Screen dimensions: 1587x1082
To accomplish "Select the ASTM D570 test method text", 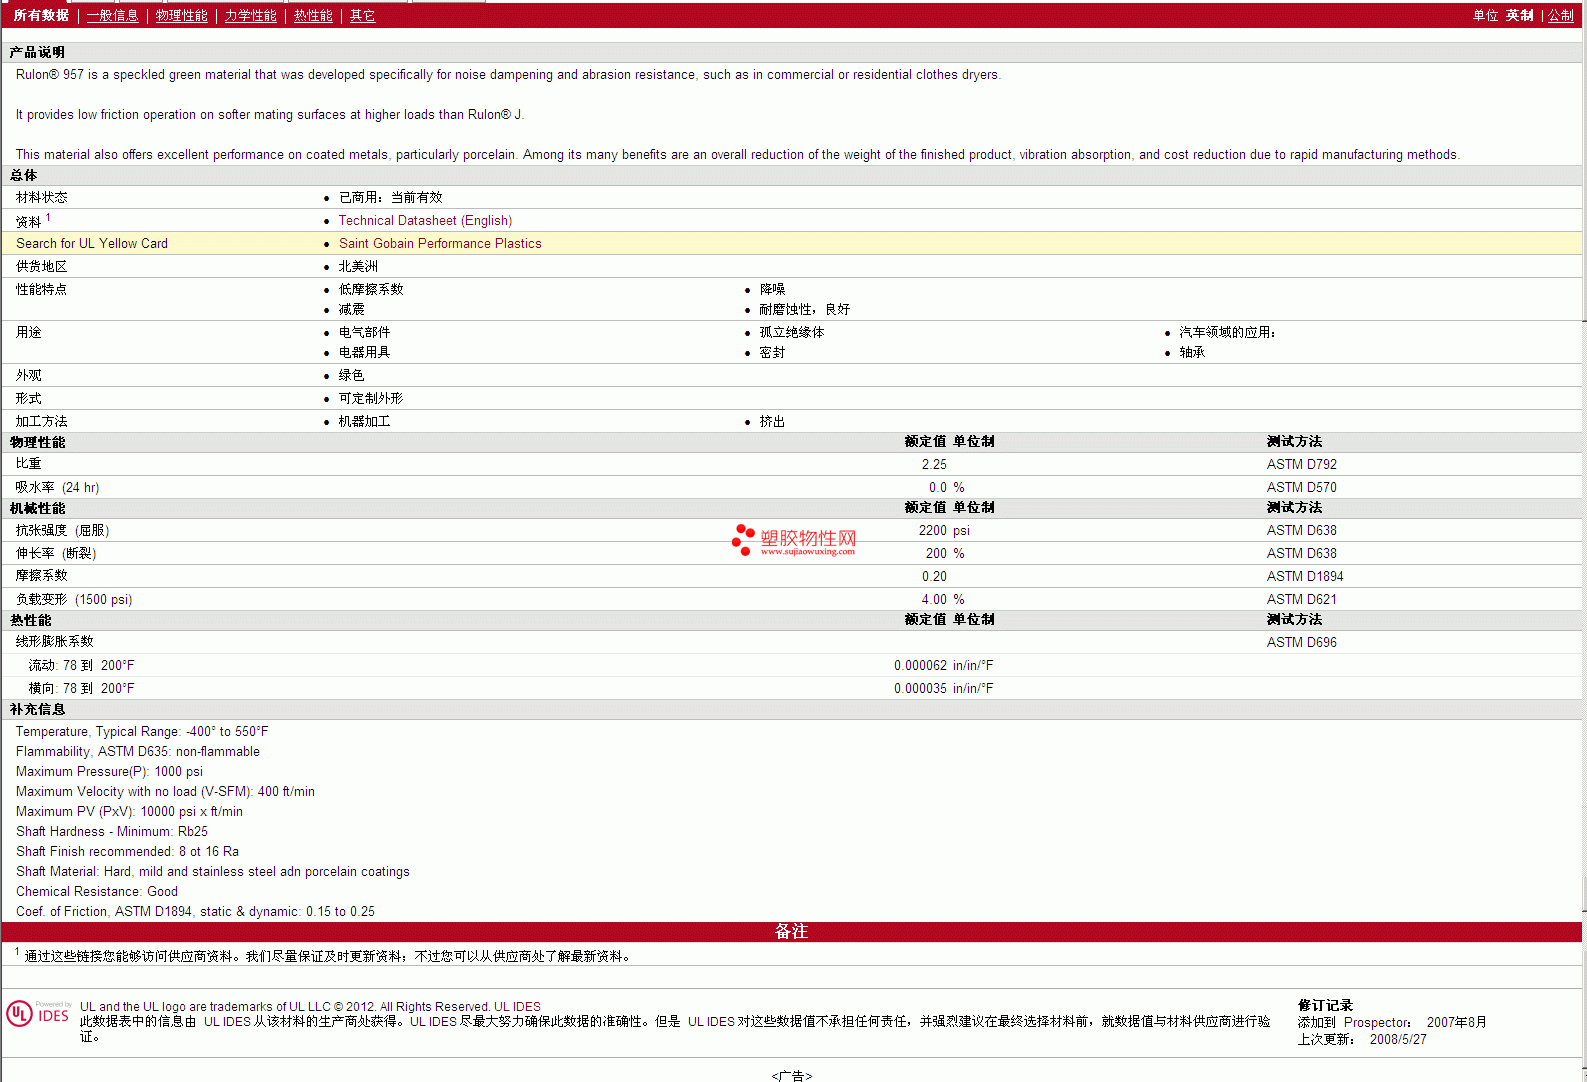I will 1301,488.
